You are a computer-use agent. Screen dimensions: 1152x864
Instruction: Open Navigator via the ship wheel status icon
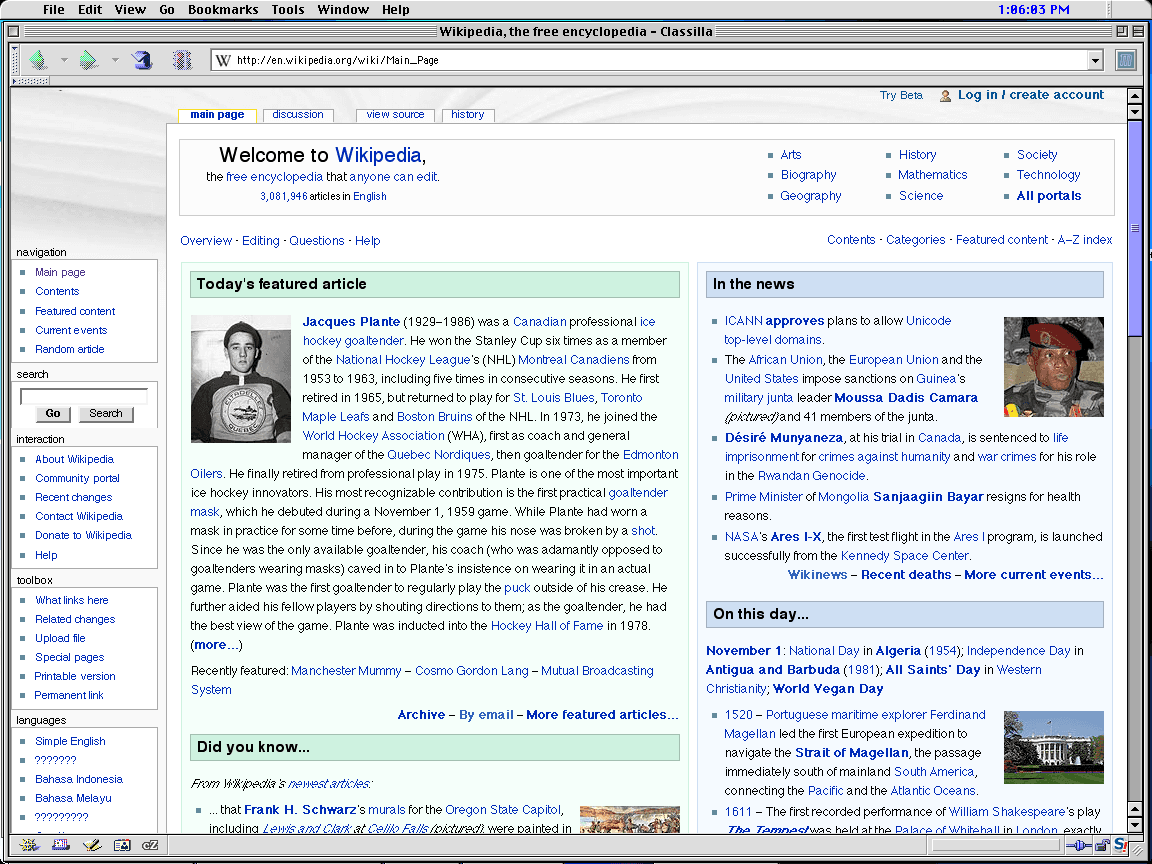pyautogui.click(x=27, y=845)
